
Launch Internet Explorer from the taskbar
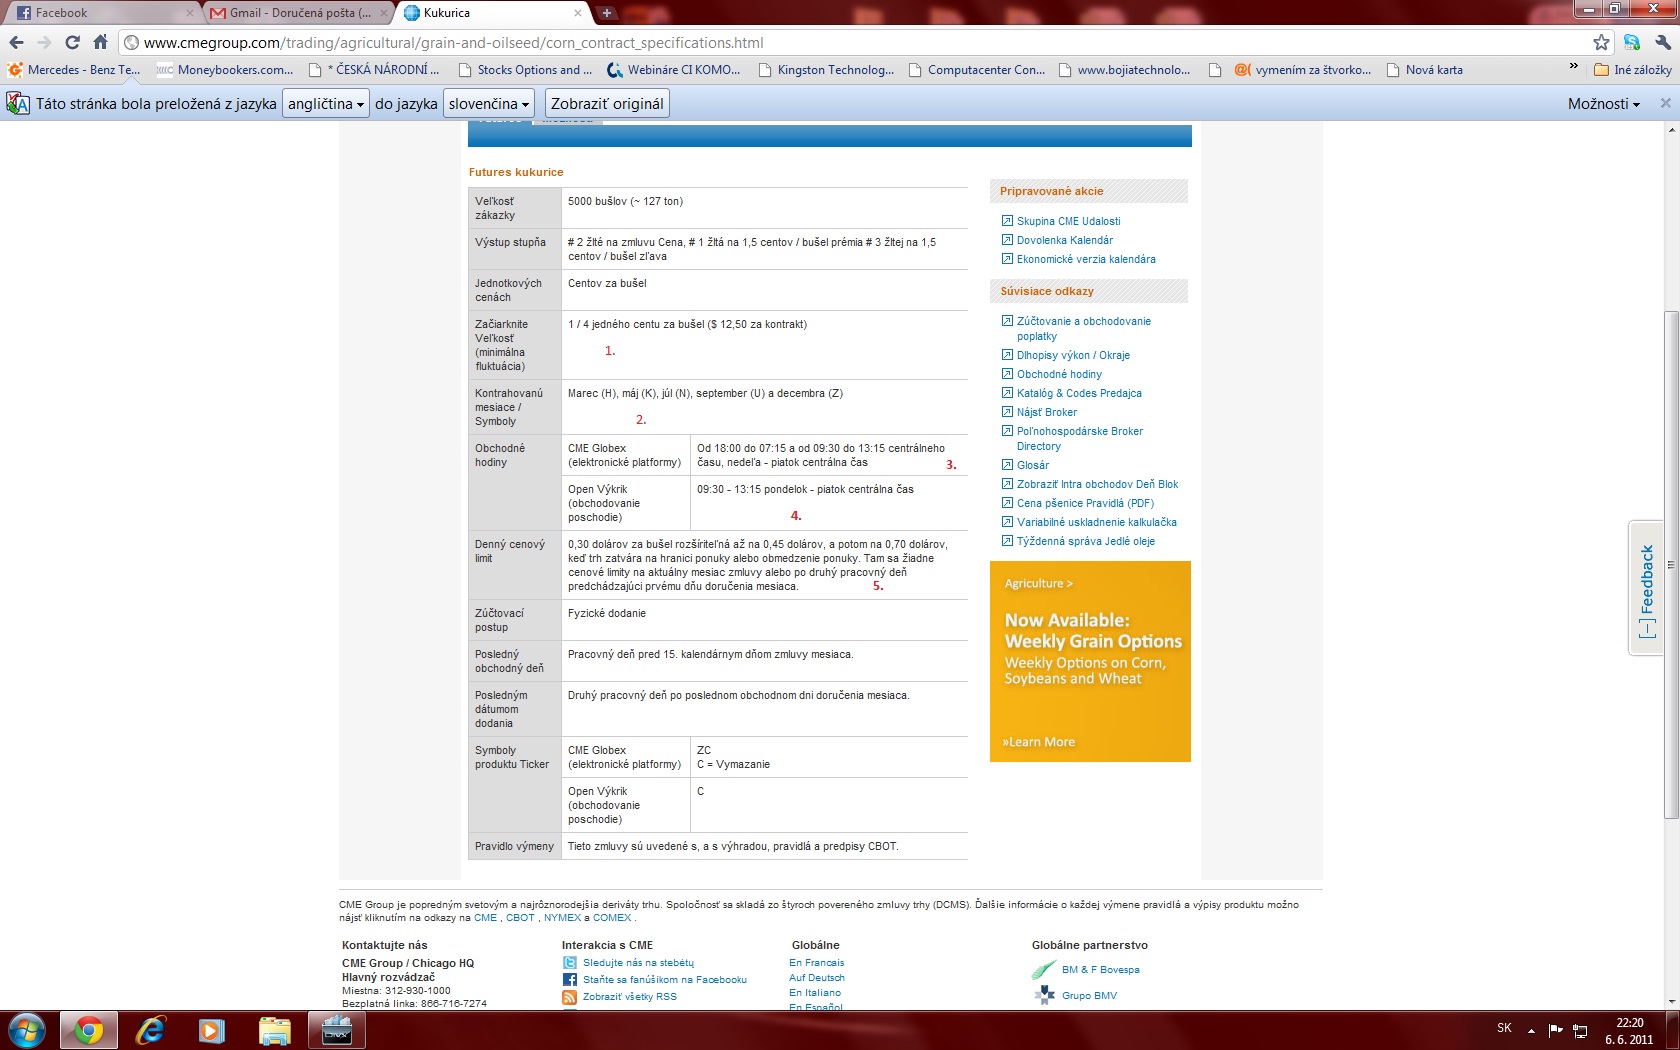[x=150, y=1030]
